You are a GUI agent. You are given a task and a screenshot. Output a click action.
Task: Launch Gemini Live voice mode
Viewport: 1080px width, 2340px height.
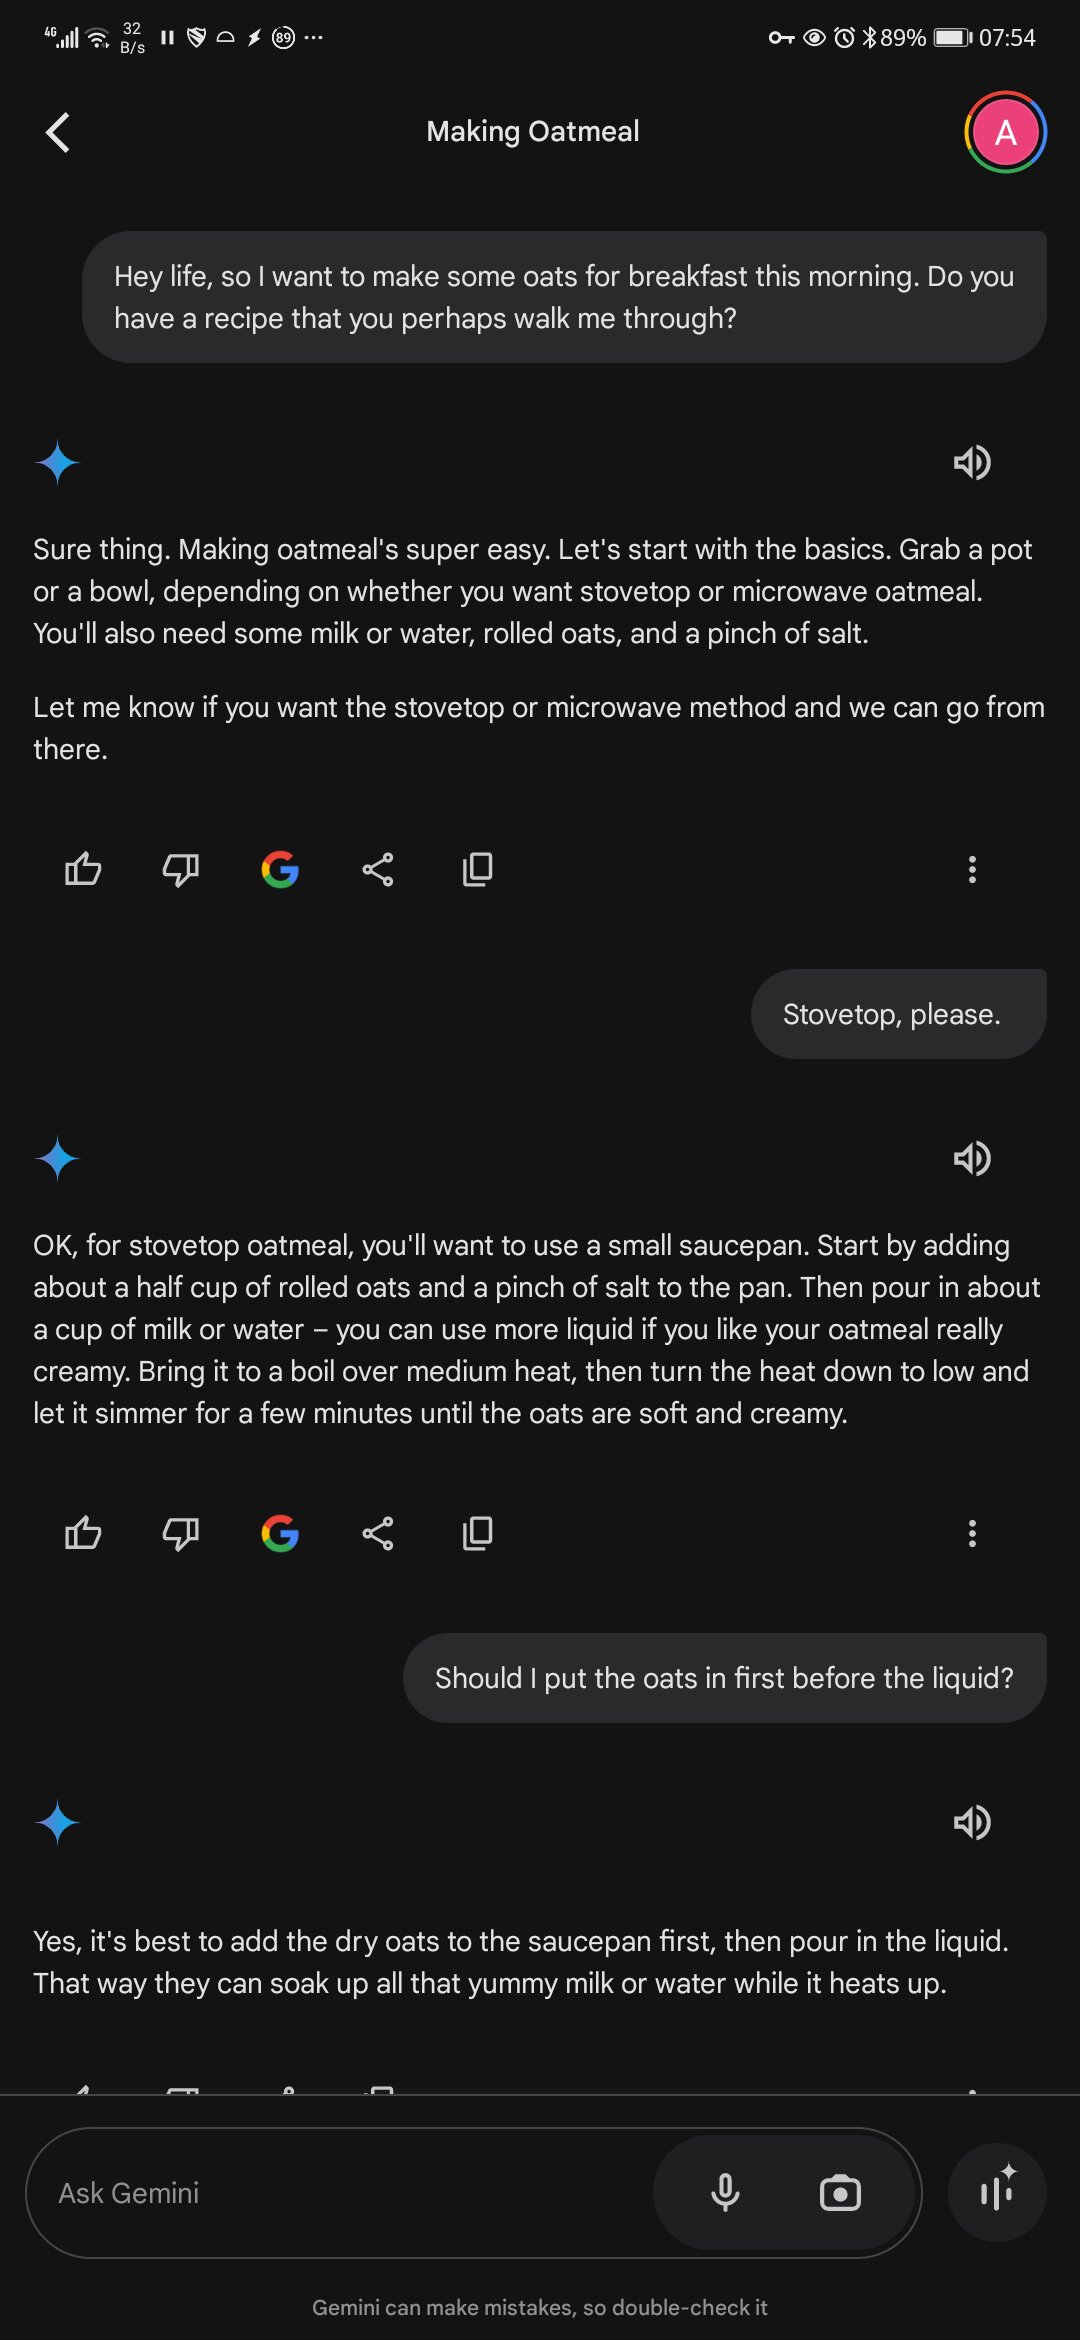tap(997, 2193)
